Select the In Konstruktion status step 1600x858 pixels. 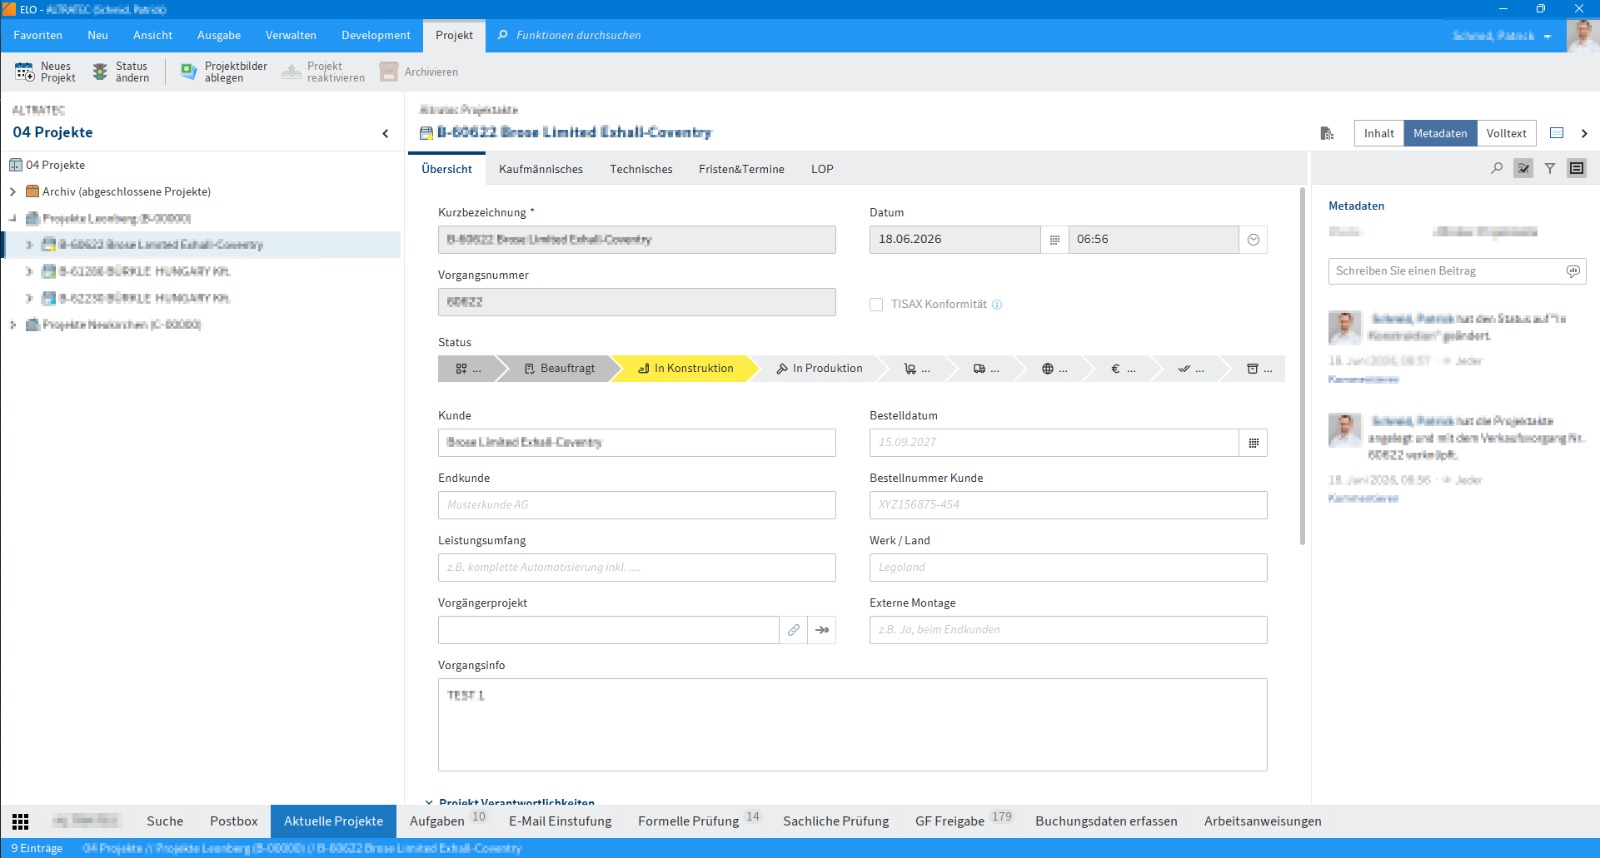tap(685, 369)
